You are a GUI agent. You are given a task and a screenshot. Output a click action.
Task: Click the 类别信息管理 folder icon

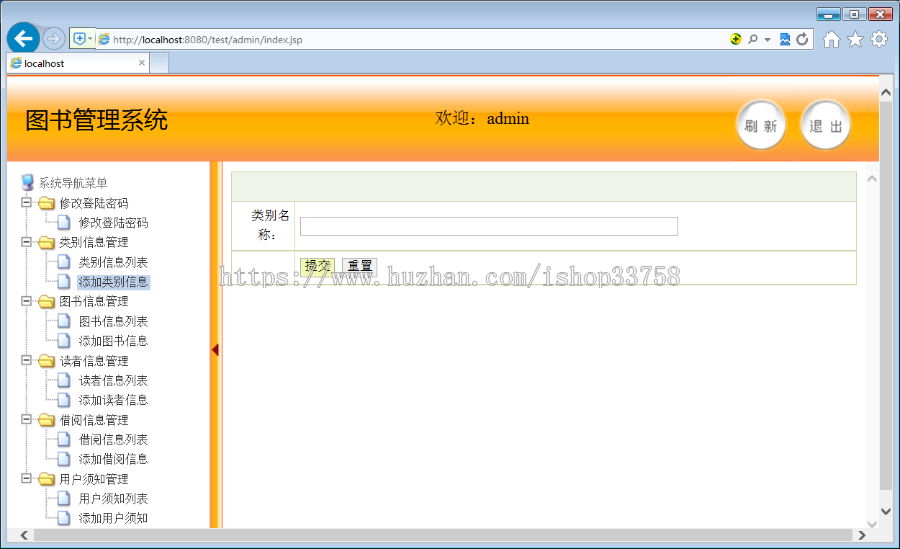tap(46, 242)
